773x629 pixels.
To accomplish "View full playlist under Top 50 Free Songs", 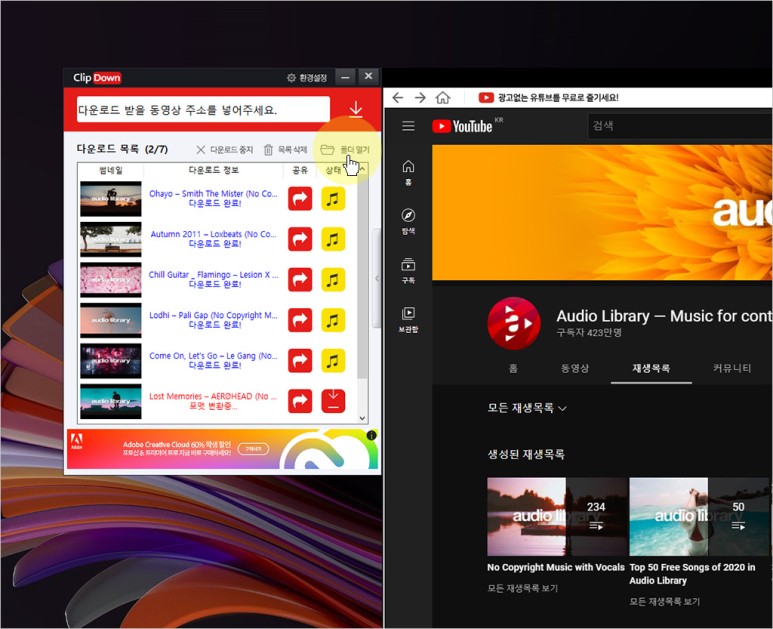I will pos(665,601).
